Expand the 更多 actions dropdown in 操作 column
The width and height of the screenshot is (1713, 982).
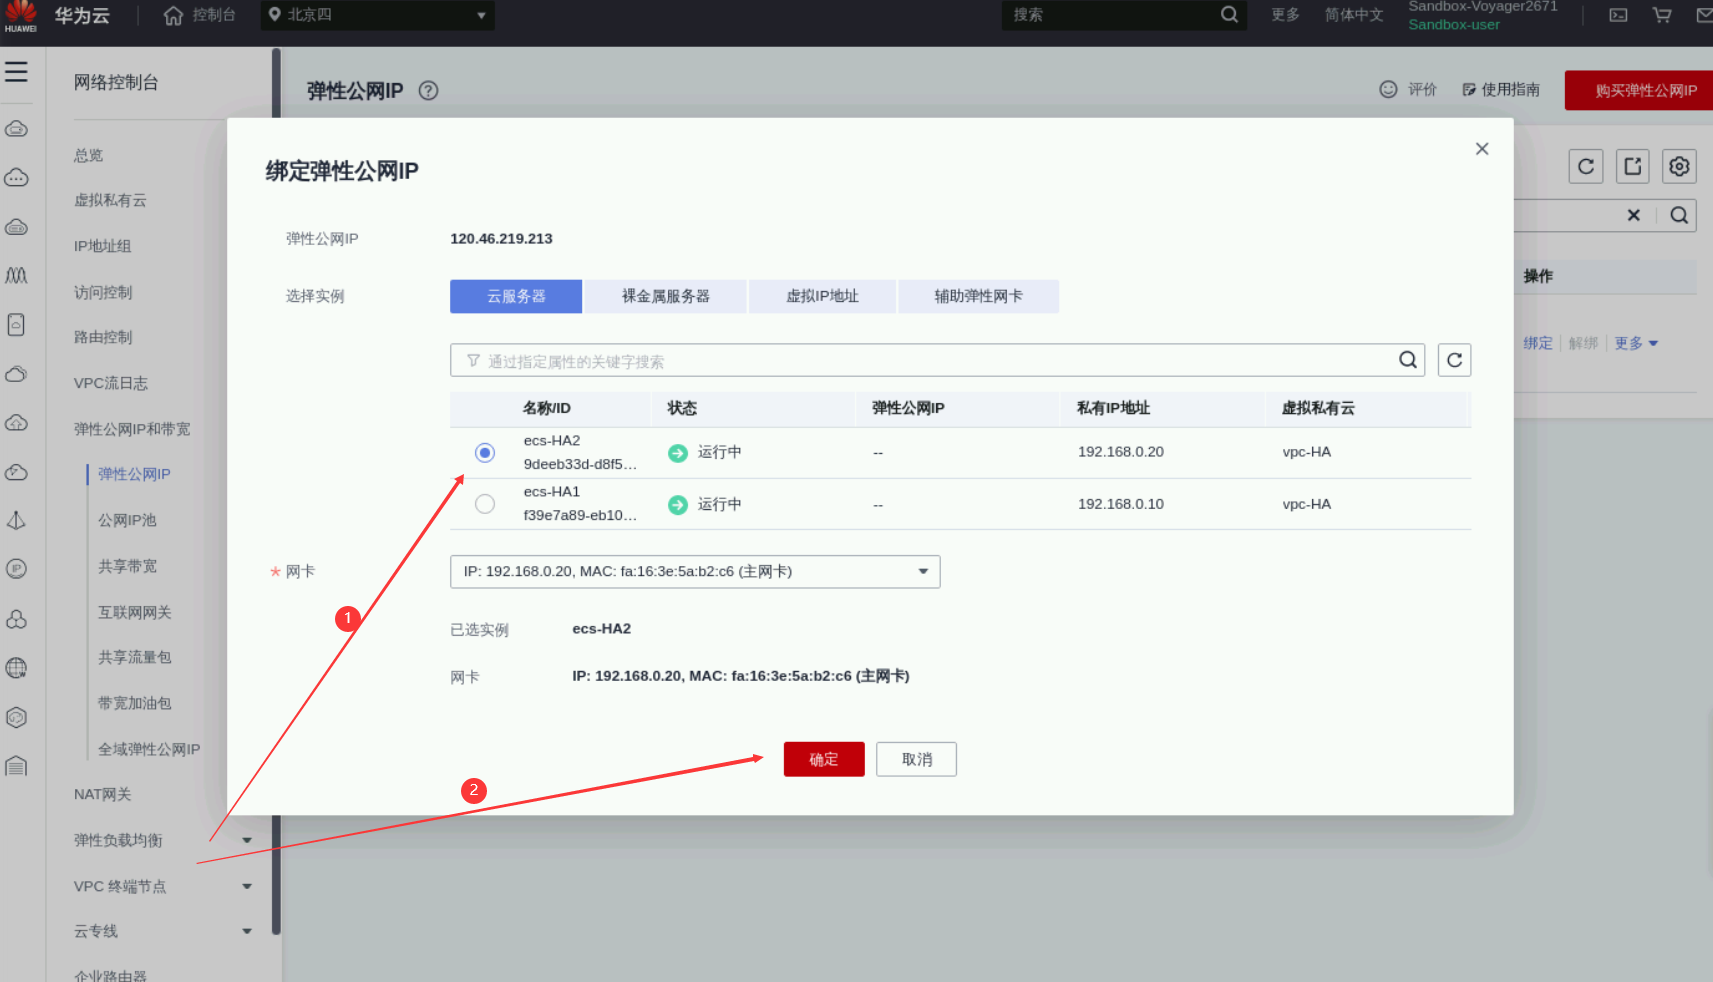(x=1636, y=343)
